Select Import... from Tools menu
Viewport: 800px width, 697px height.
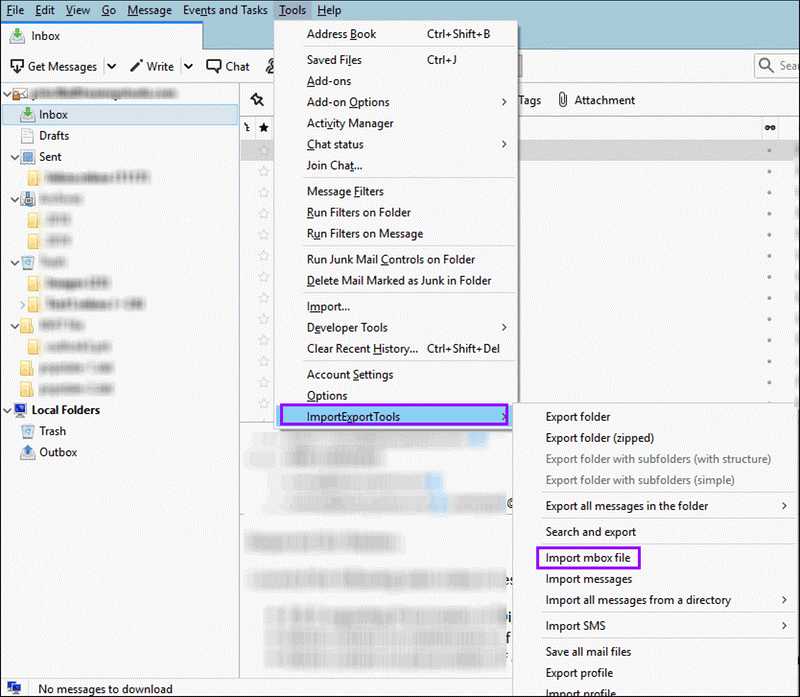398,307
